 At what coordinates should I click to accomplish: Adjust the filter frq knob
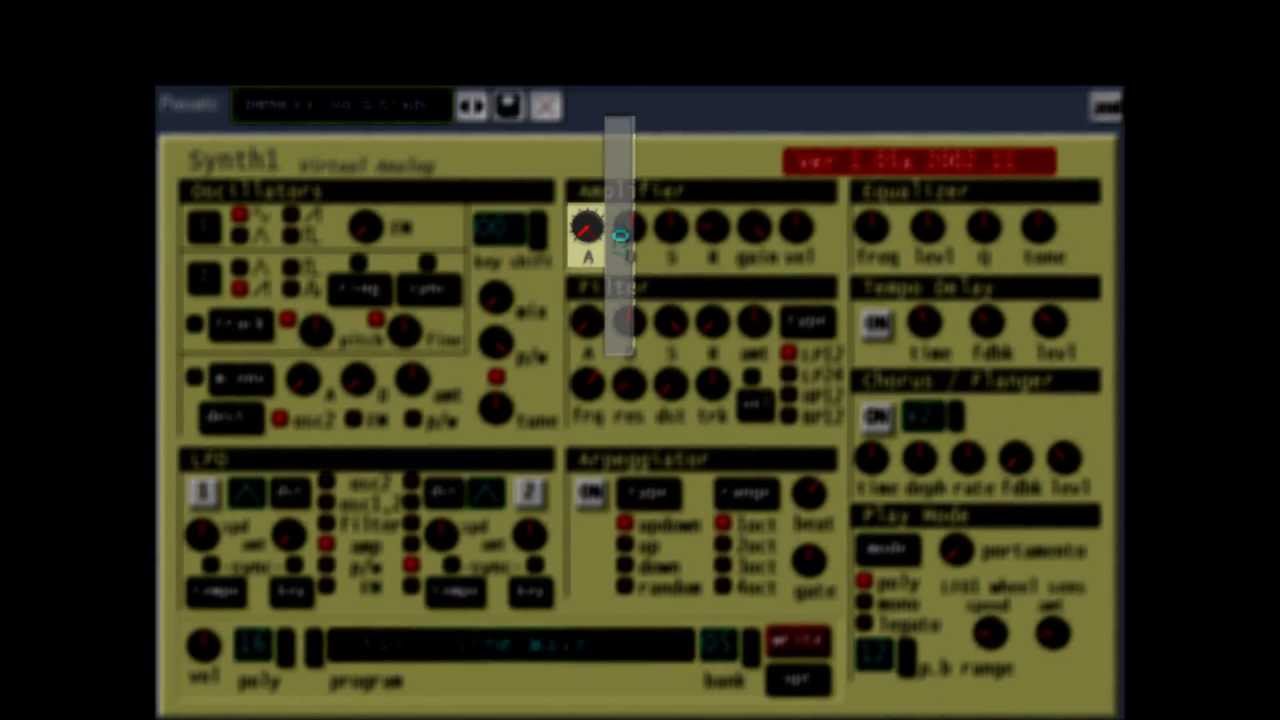pos(587,383)
